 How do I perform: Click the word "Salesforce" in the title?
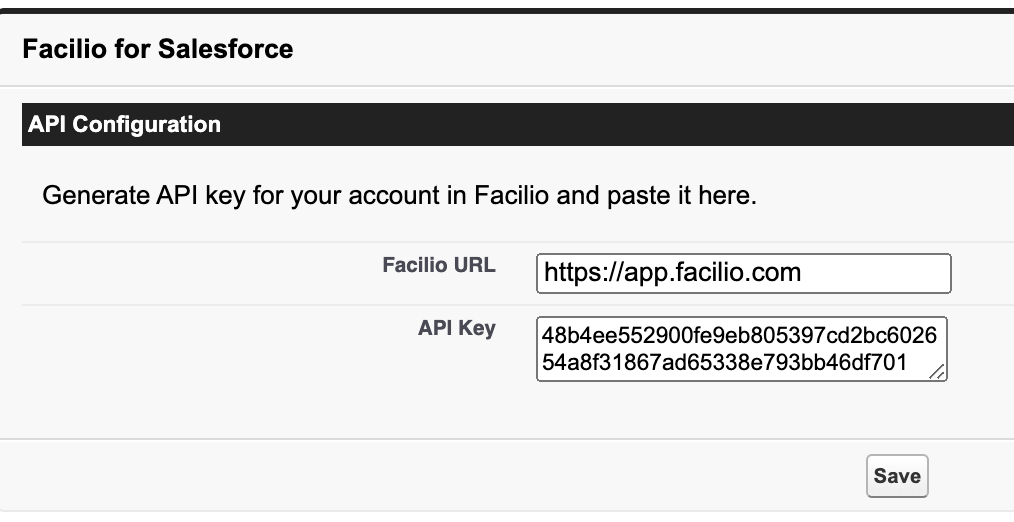[234, 48]
